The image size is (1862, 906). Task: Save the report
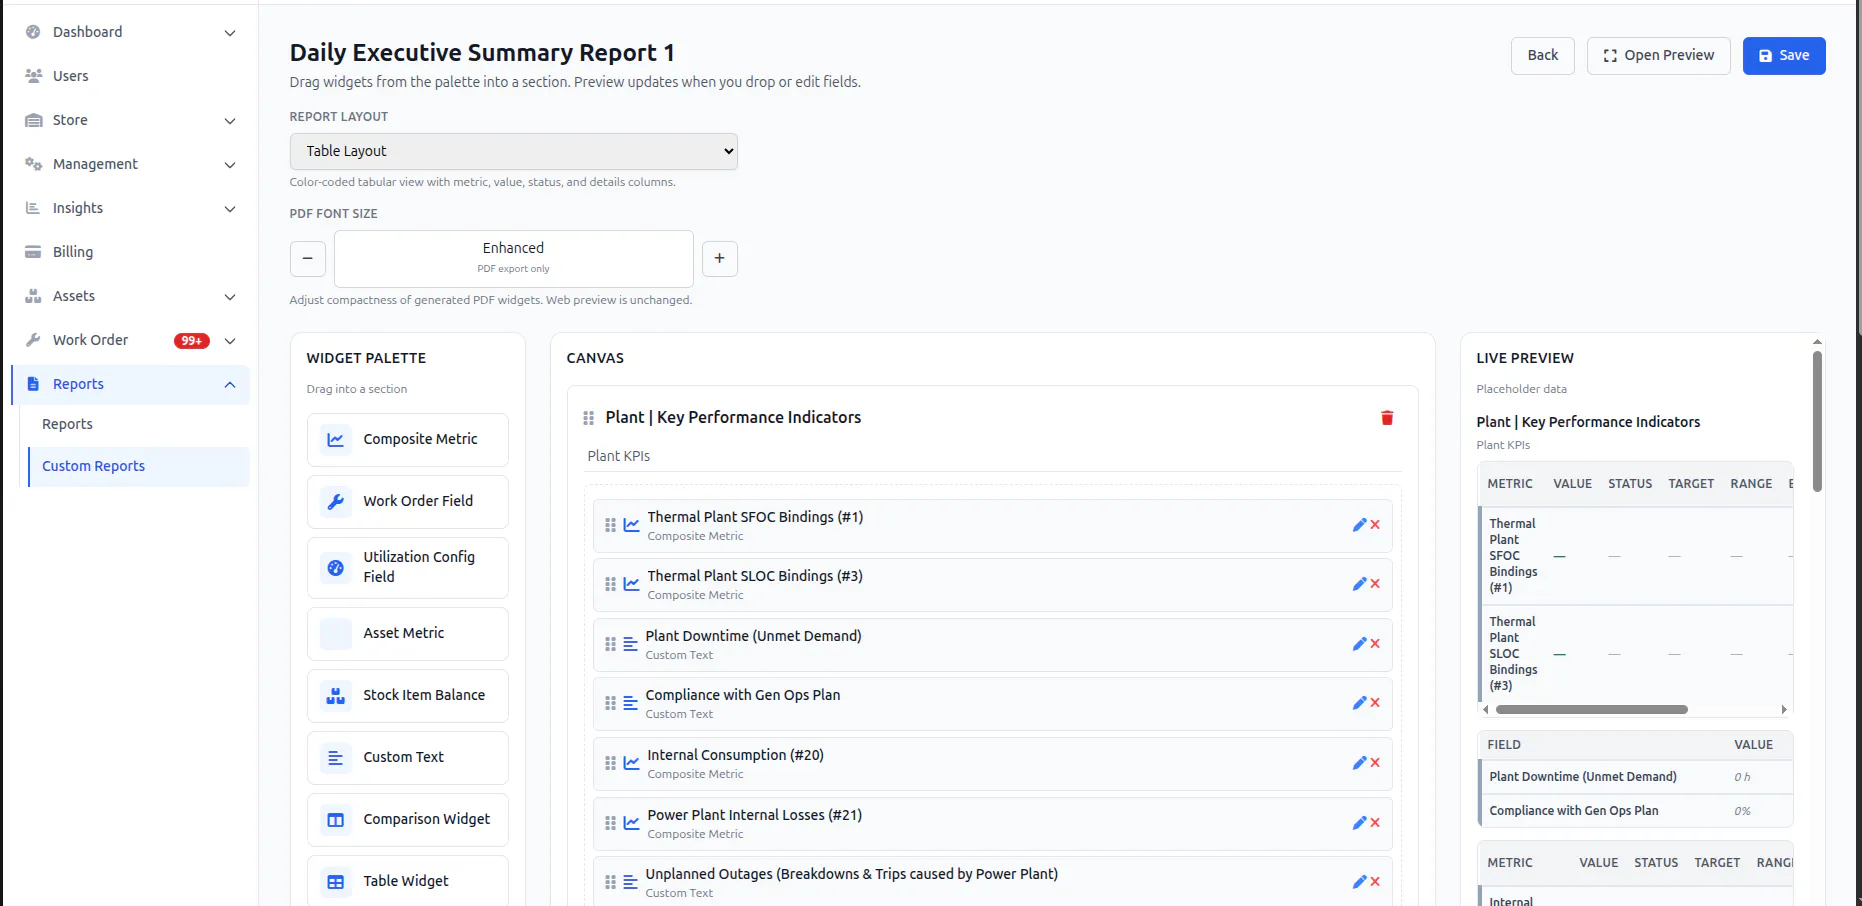pyautogui.click(x=1784, y=56)
